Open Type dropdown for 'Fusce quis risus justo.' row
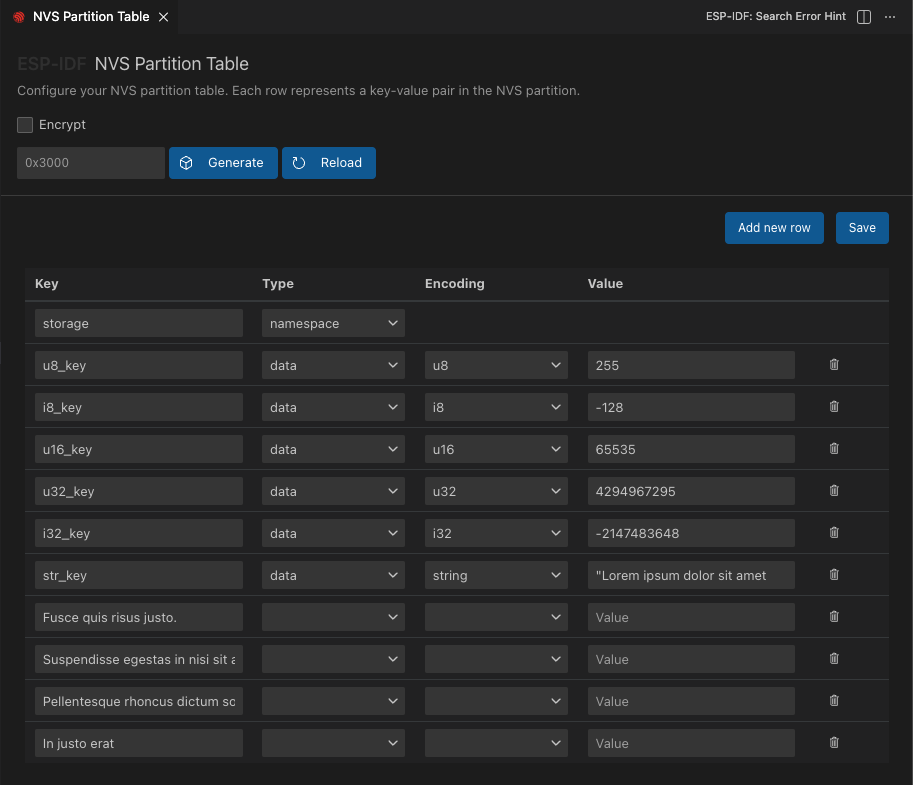The image size is (913, 785). [x=333, y=618]
